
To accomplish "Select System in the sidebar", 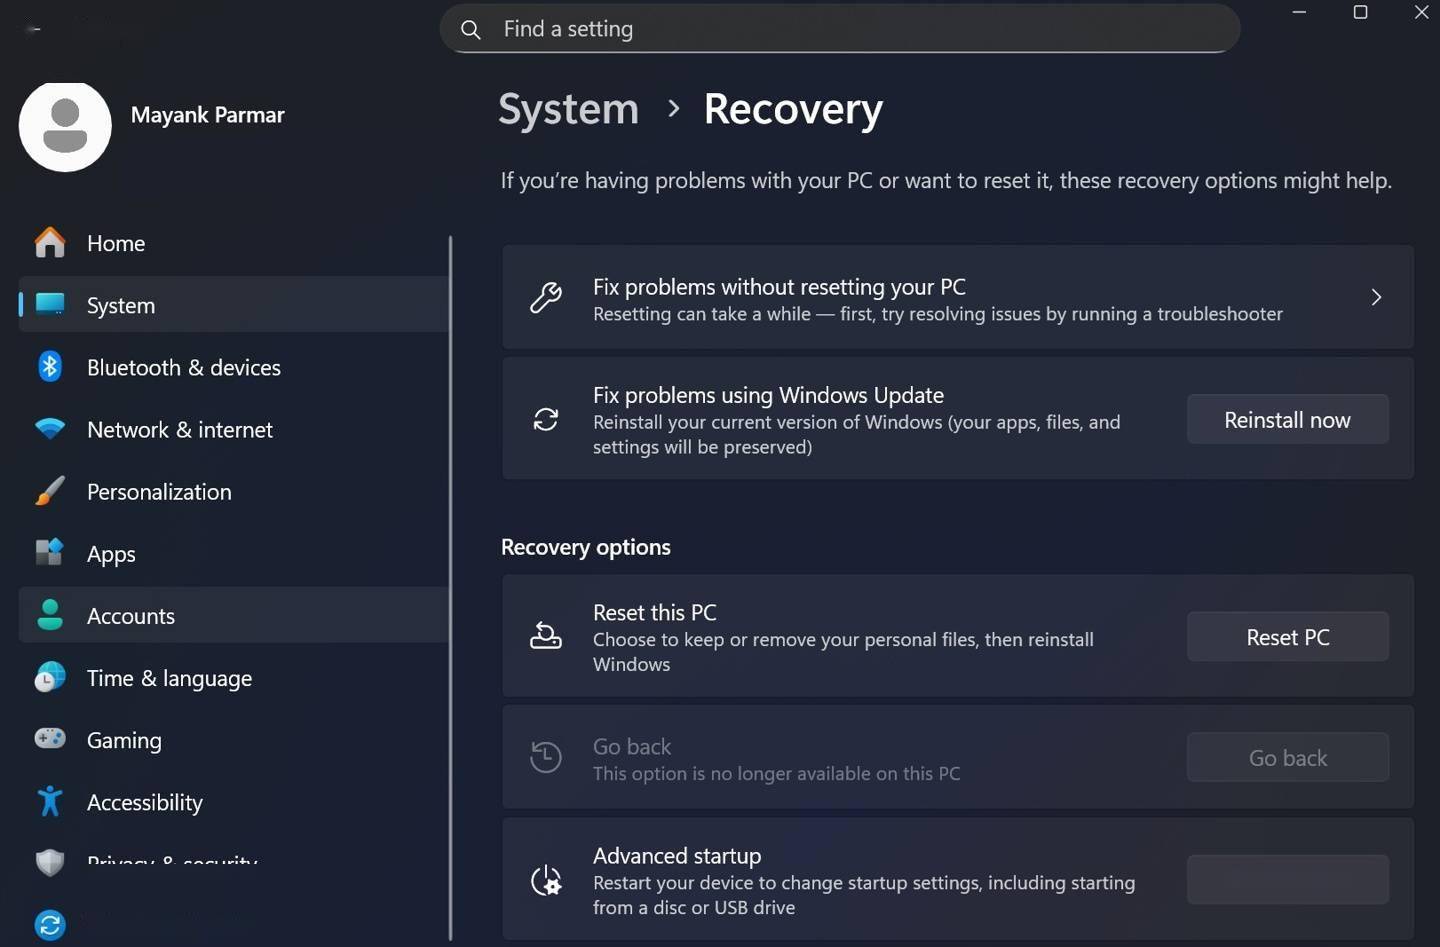I will click(x=233, y=305).
